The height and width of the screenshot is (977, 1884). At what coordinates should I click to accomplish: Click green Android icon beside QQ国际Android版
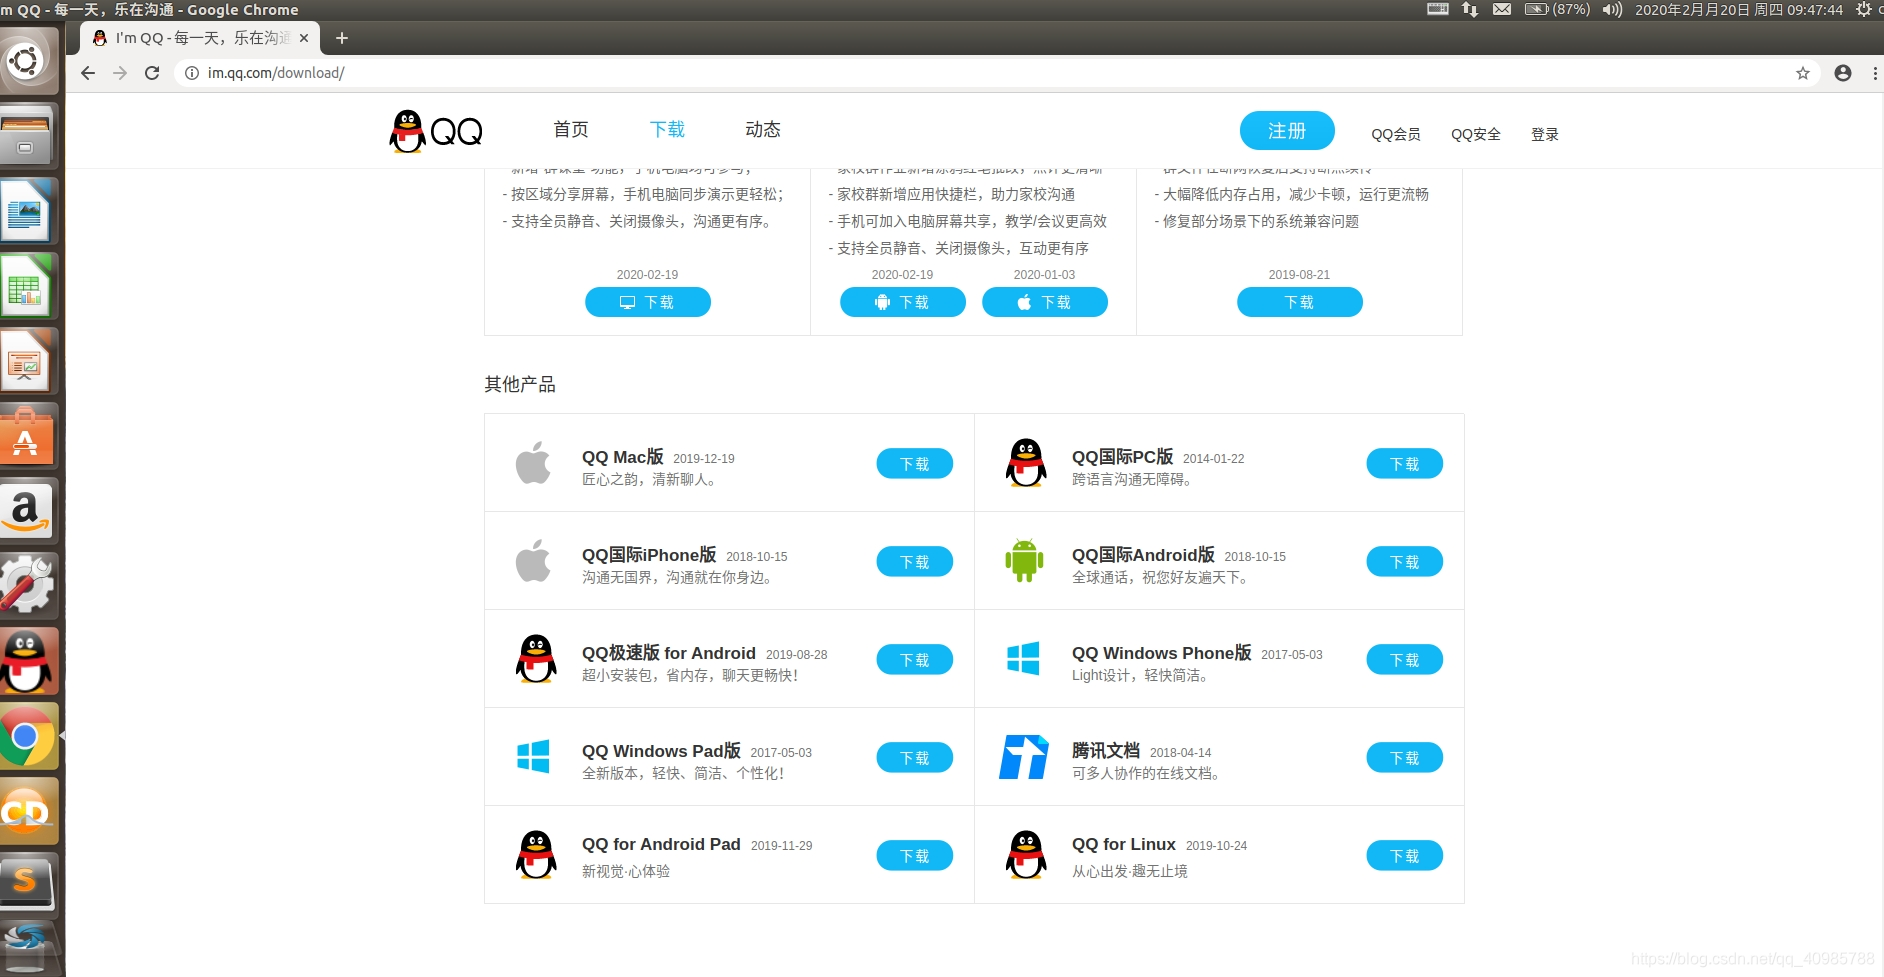pyautogui.click(x=1024, y=561)
